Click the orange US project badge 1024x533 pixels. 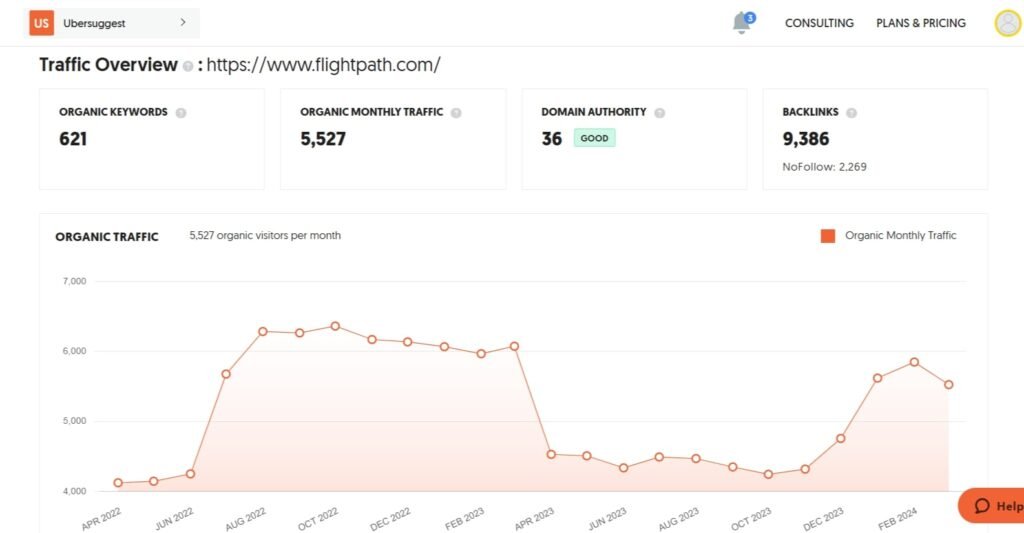pyautogui.click(x=41, y=23)
